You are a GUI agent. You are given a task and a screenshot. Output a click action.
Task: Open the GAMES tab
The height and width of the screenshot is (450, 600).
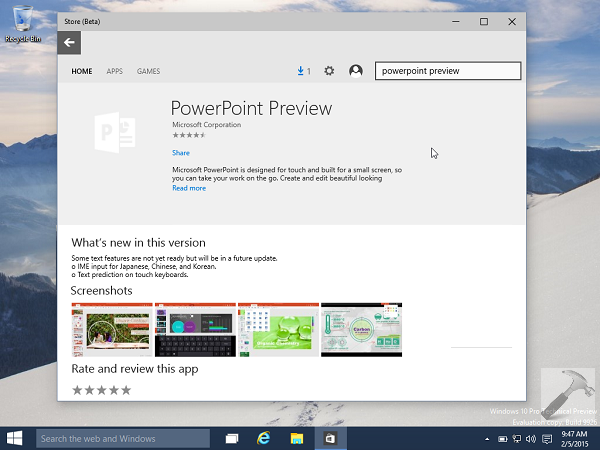[148, 71]
